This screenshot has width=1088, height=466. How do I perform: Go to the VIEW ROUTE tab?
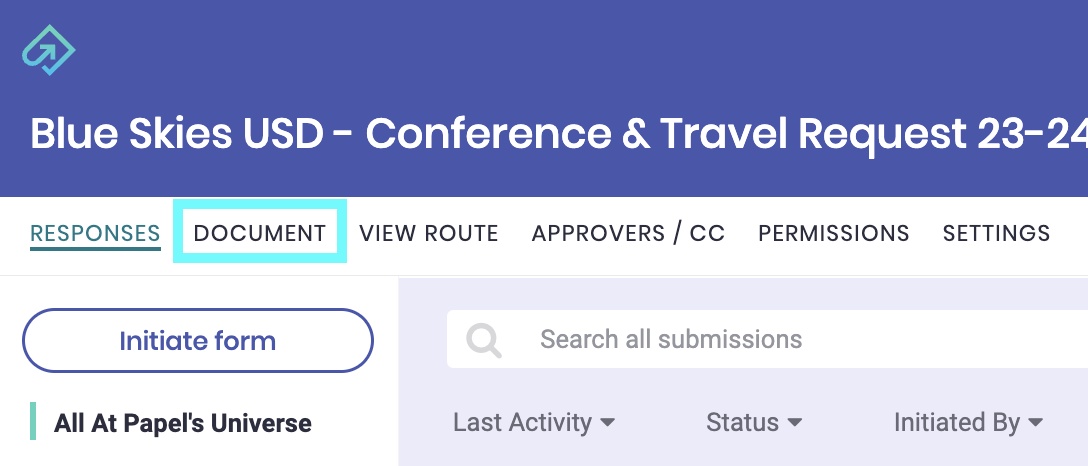[x=429, y=233]
